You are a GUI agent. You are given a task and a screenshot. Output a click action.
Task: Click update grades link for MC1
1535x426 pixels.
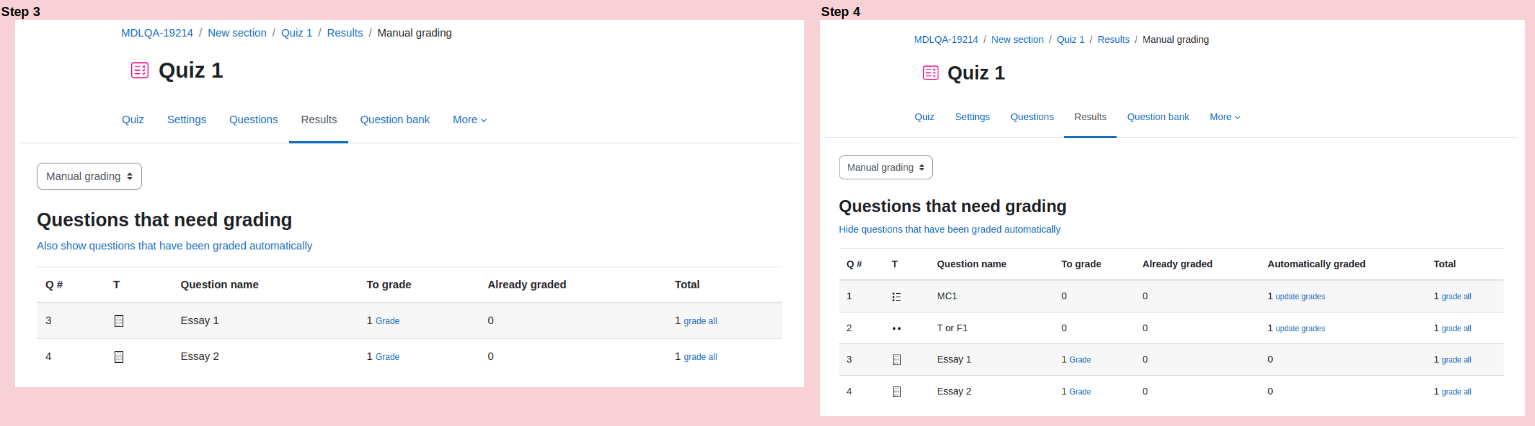[x=1300, y=297]
